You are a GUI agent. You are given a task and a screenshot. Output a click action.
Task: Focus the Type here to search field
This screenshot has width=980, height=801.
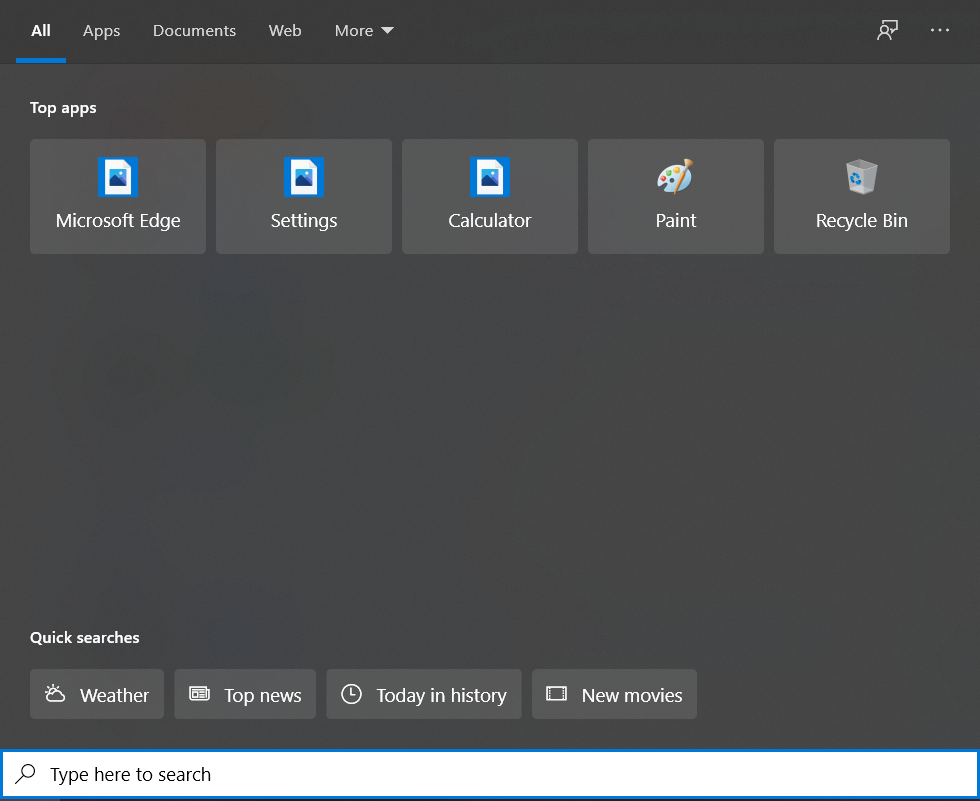489,774
